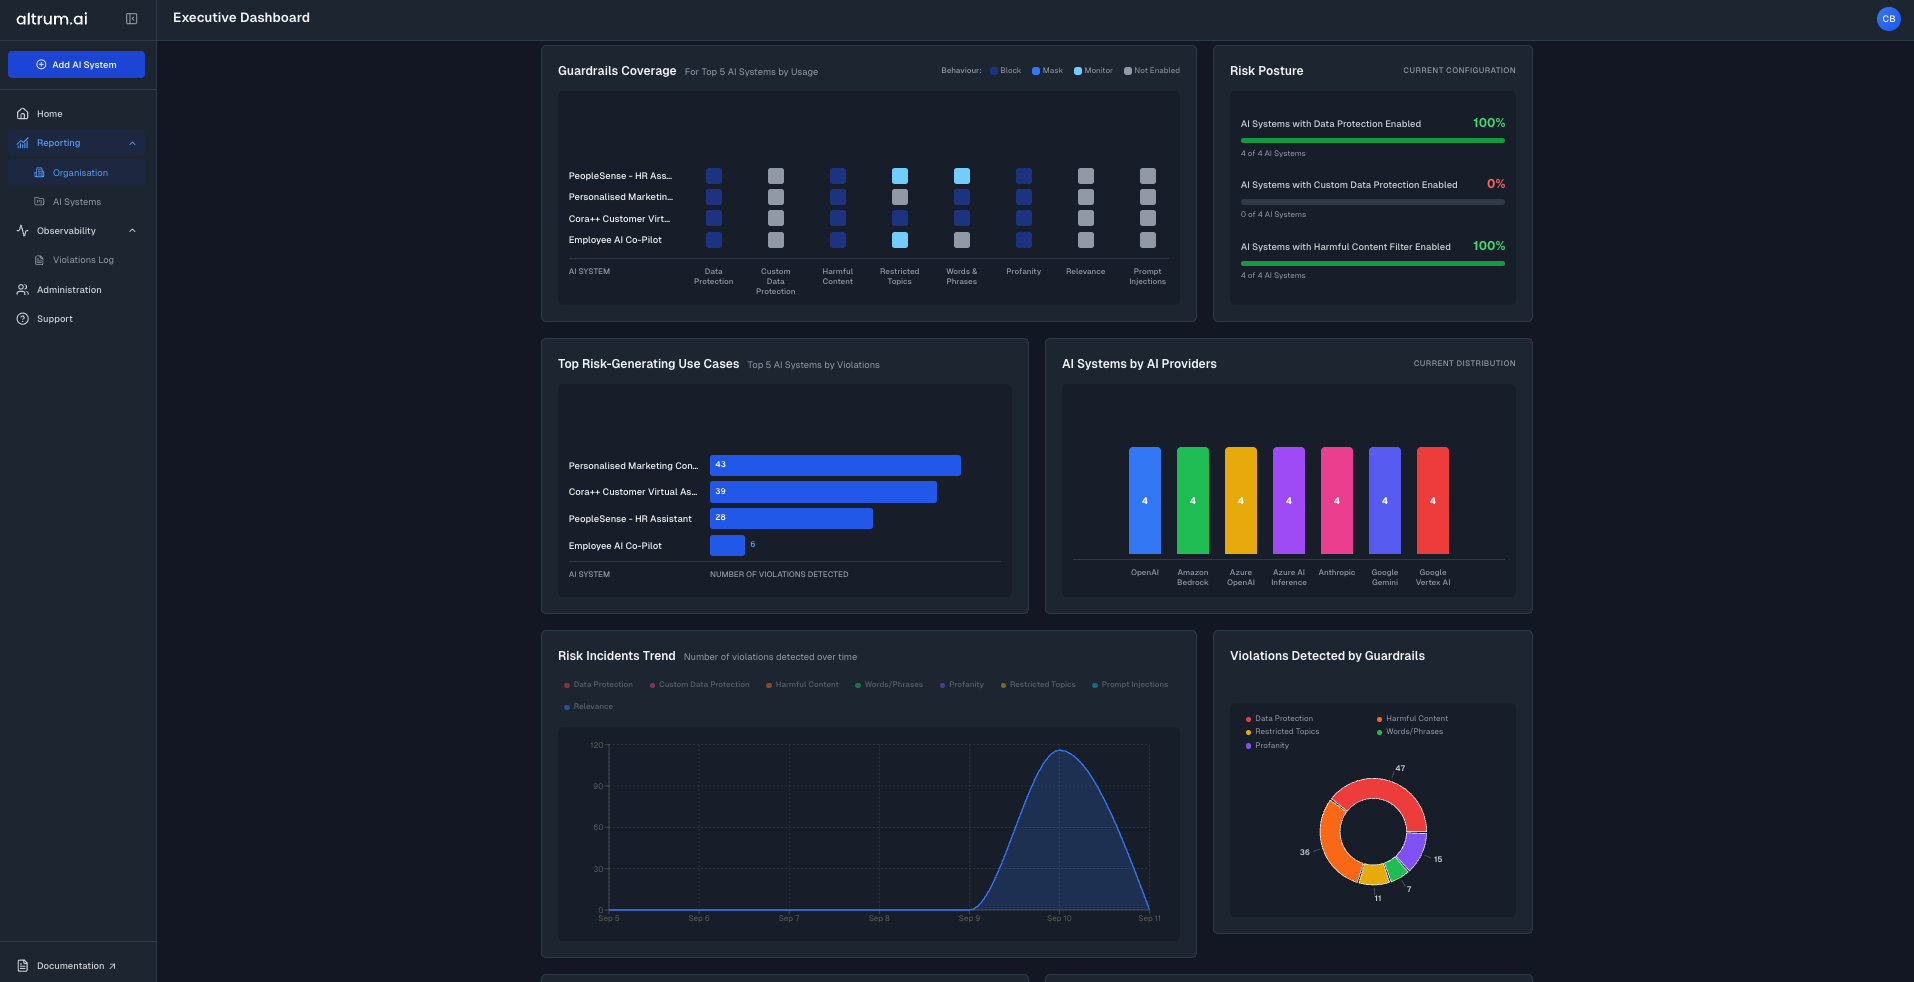The image size is (1914, 982).
Task: Collapse the Observability section chevron
Action: click(x=132, y=231)
